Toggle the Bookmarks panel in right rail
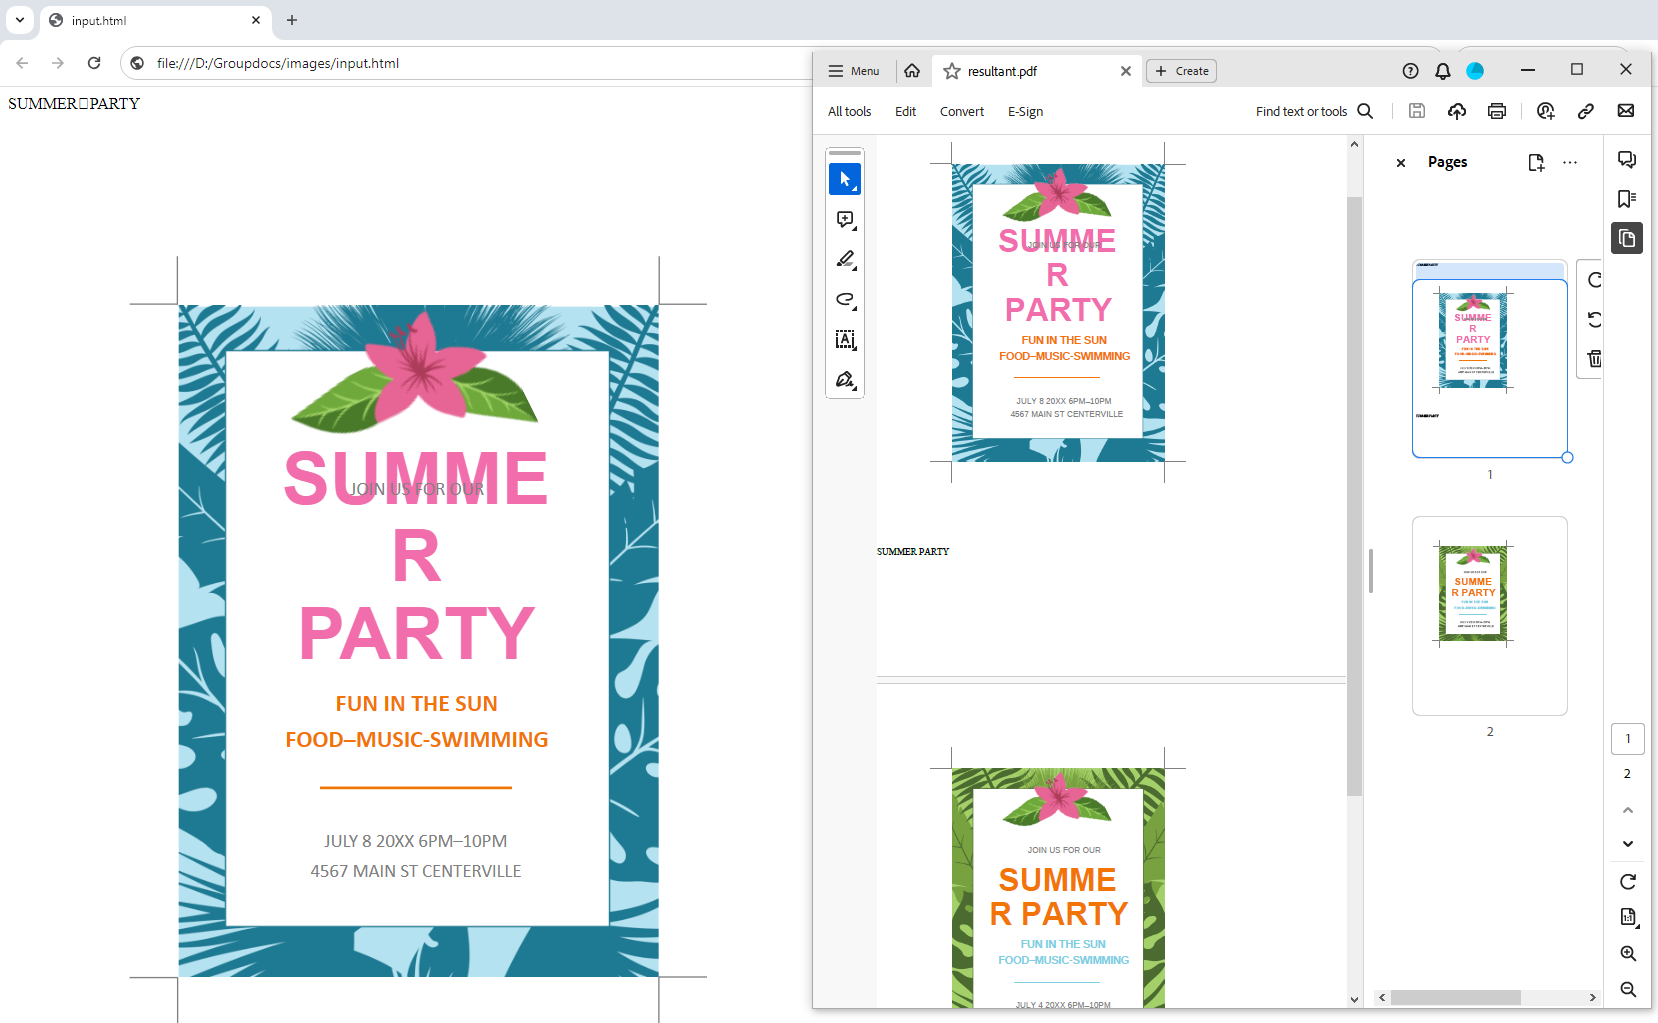This screenshot has width=1658, height=1023. [x=1627, y=199]
